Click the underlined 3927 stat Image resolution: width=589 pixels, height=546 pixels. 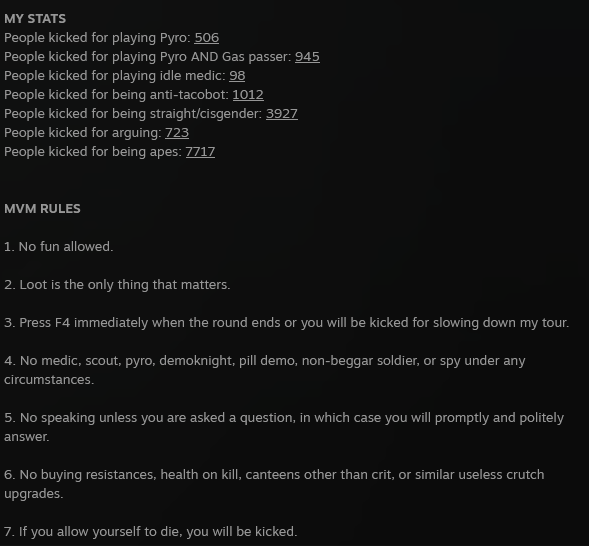(x=282, y=114)
